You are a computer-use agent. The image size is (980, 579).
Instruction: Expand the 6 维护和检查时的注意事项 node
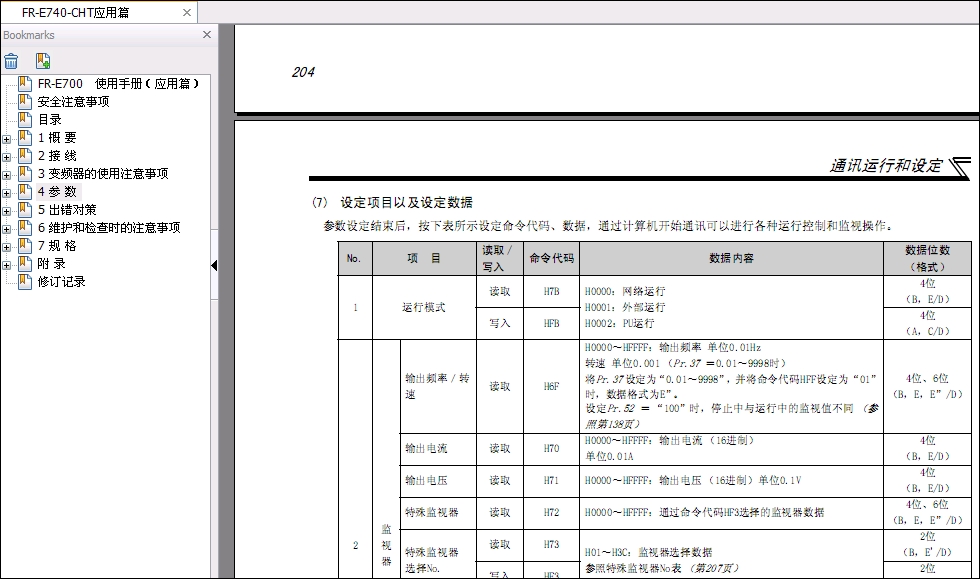point(7,228)
